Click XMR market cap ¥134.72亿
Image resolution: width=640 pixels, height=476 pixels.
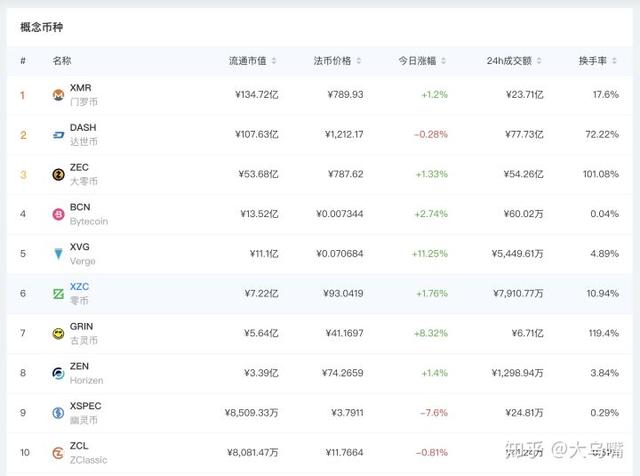point(257,95)
